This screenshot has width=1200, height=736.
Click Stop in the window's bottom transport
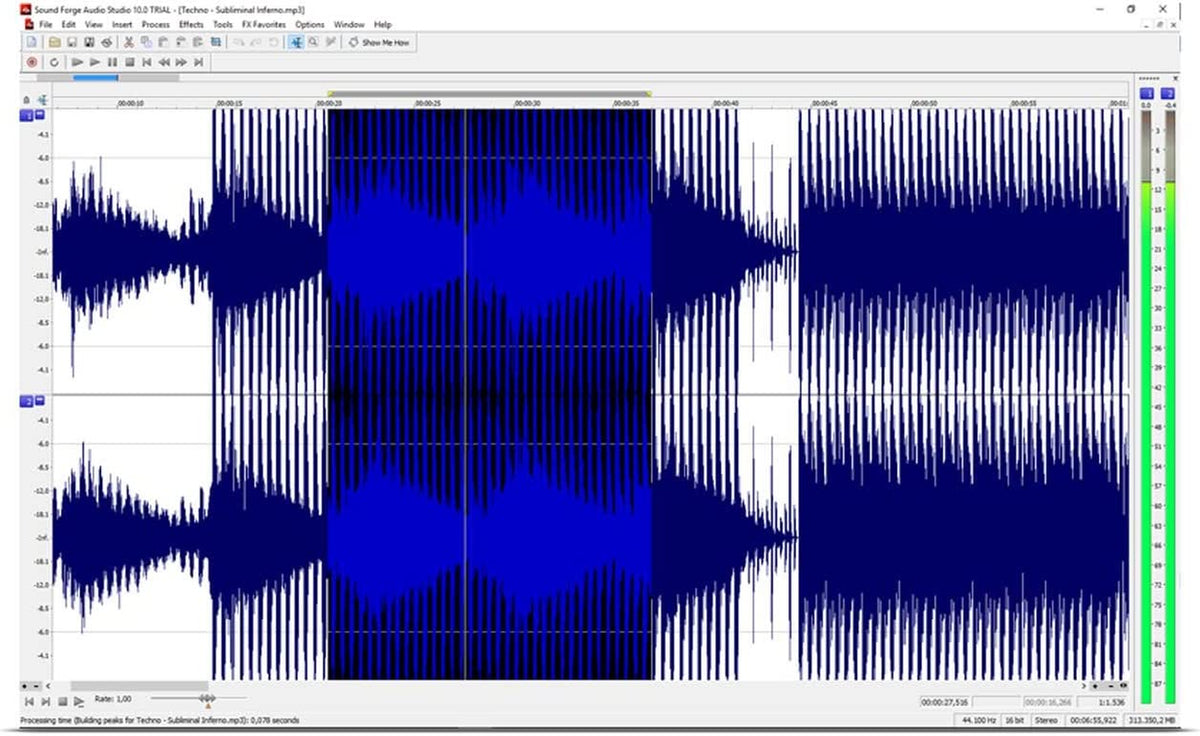pyautogui.click(x=63, y=702)
